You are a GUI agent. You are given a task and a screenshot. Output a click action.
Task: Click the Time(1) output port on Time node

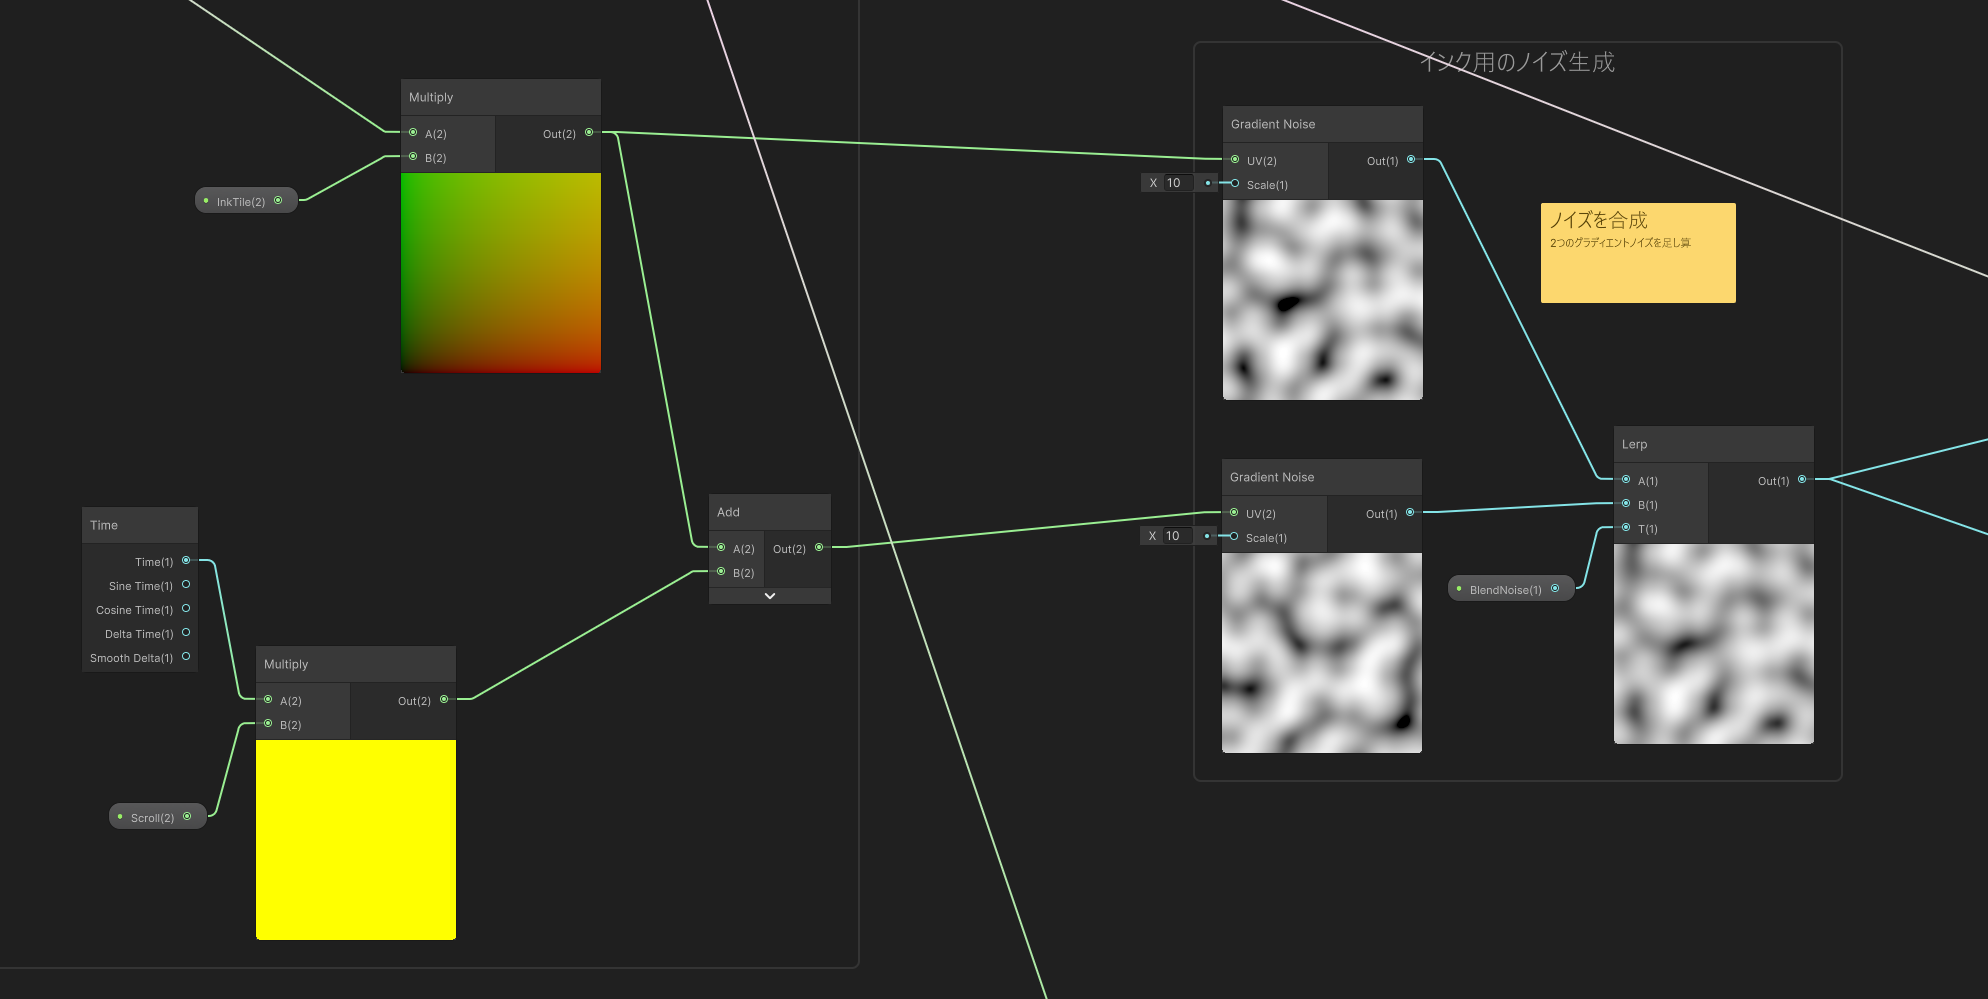(186, 561)
